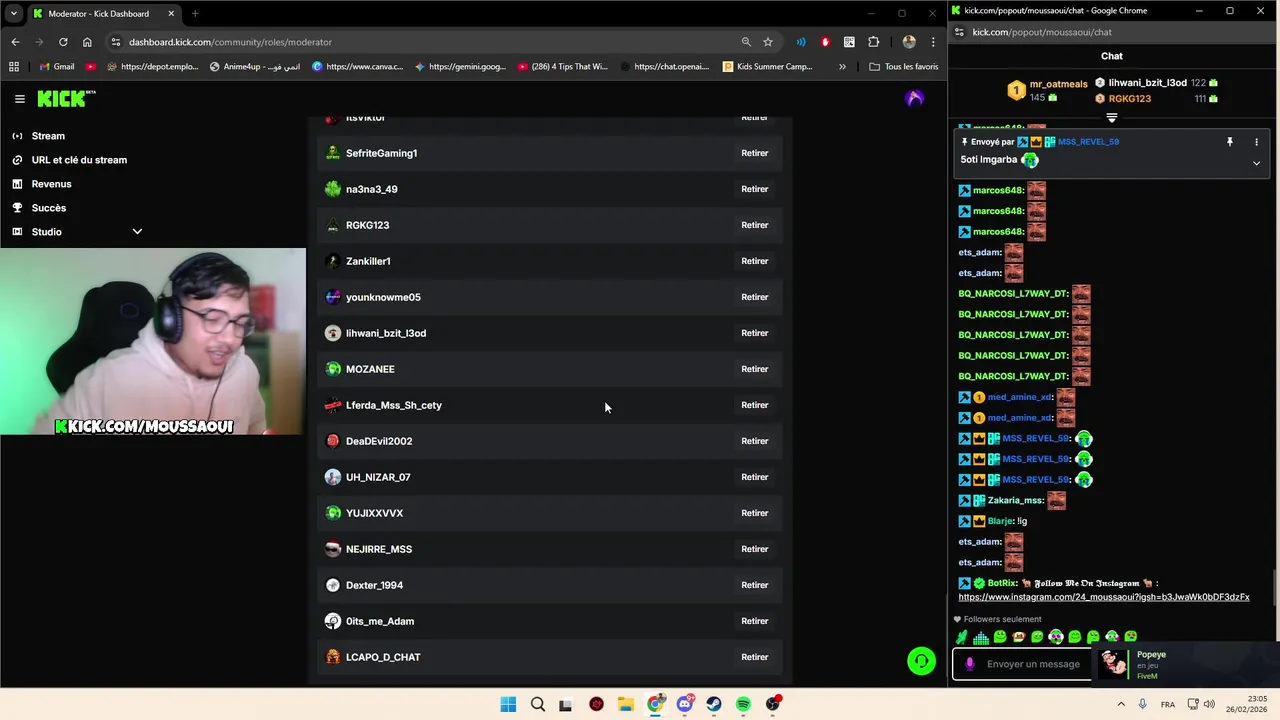Remove moderator RGKG123
Viewport: 1280px width, 720px height.
(754, 225)
